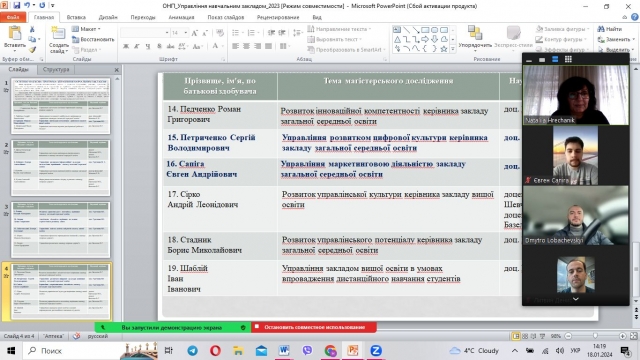Open the Макет layout dropdown
The image size is (640, 360).
point(87,29)
